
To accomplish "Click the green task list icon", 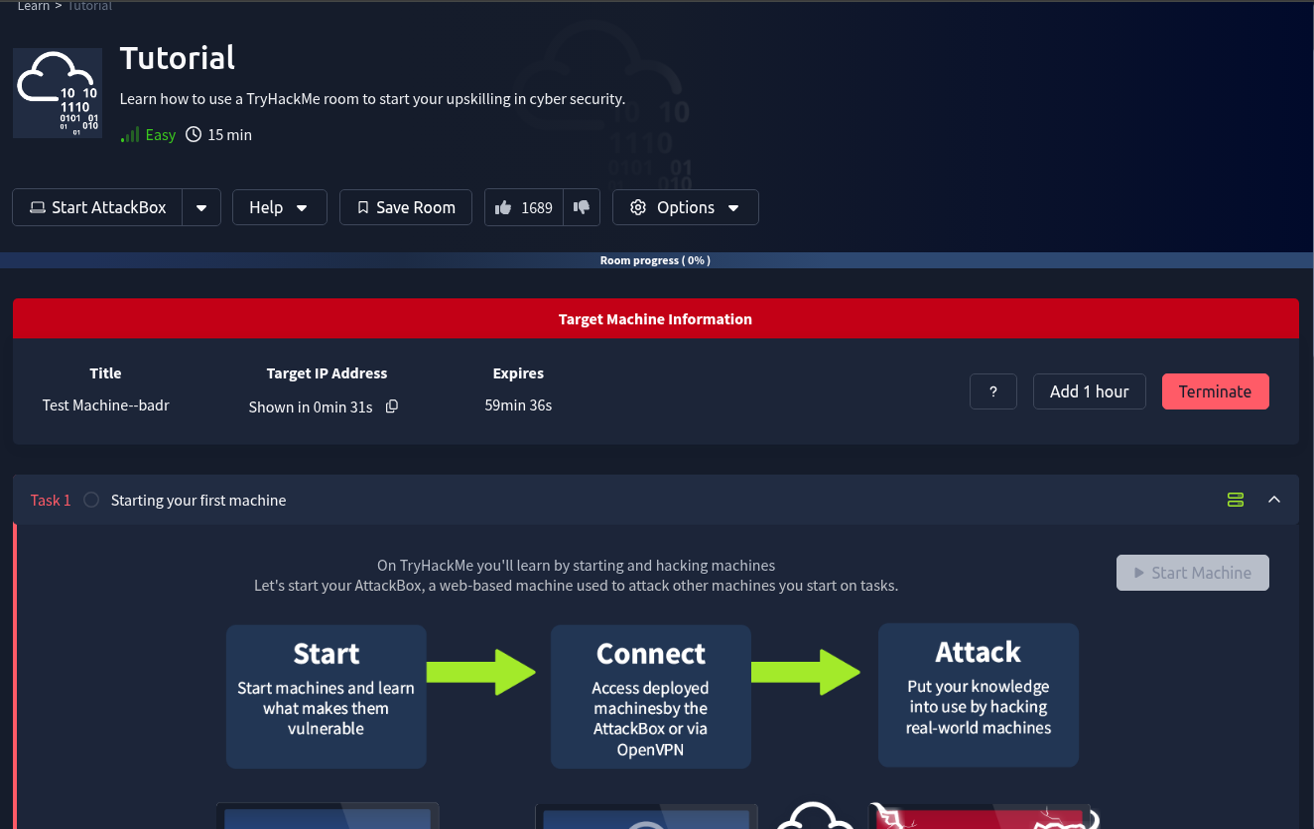I will point(1235,499).
